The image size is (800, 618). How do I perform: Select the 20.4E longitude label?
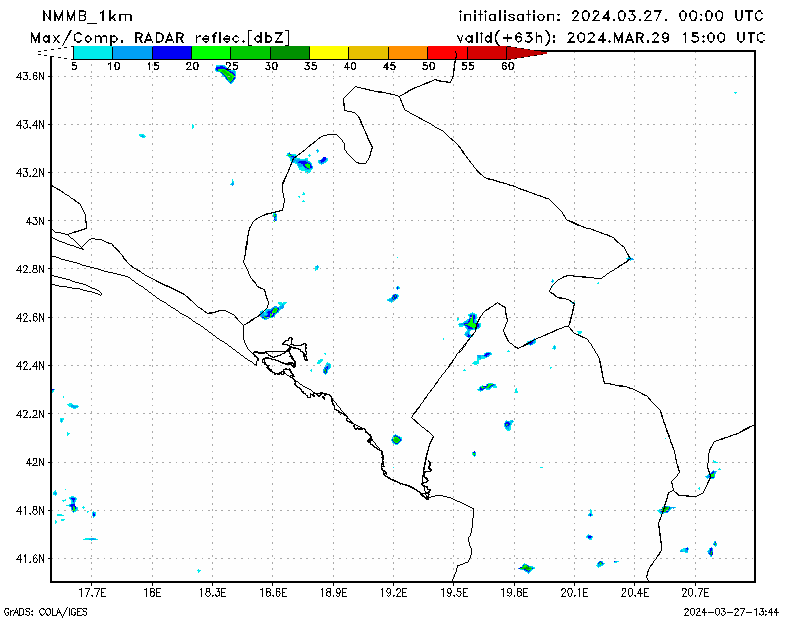click(634, 593)
